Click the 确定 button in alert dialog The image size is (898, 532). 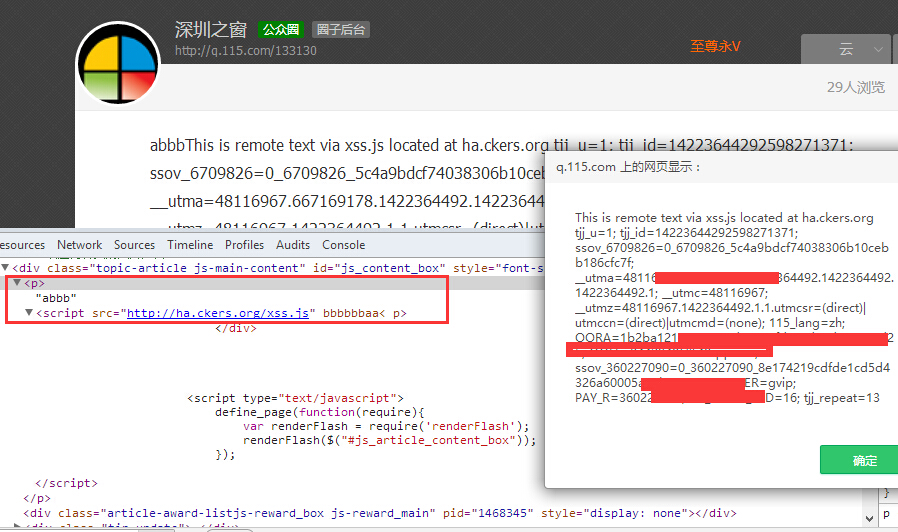(x=864, y=460)
